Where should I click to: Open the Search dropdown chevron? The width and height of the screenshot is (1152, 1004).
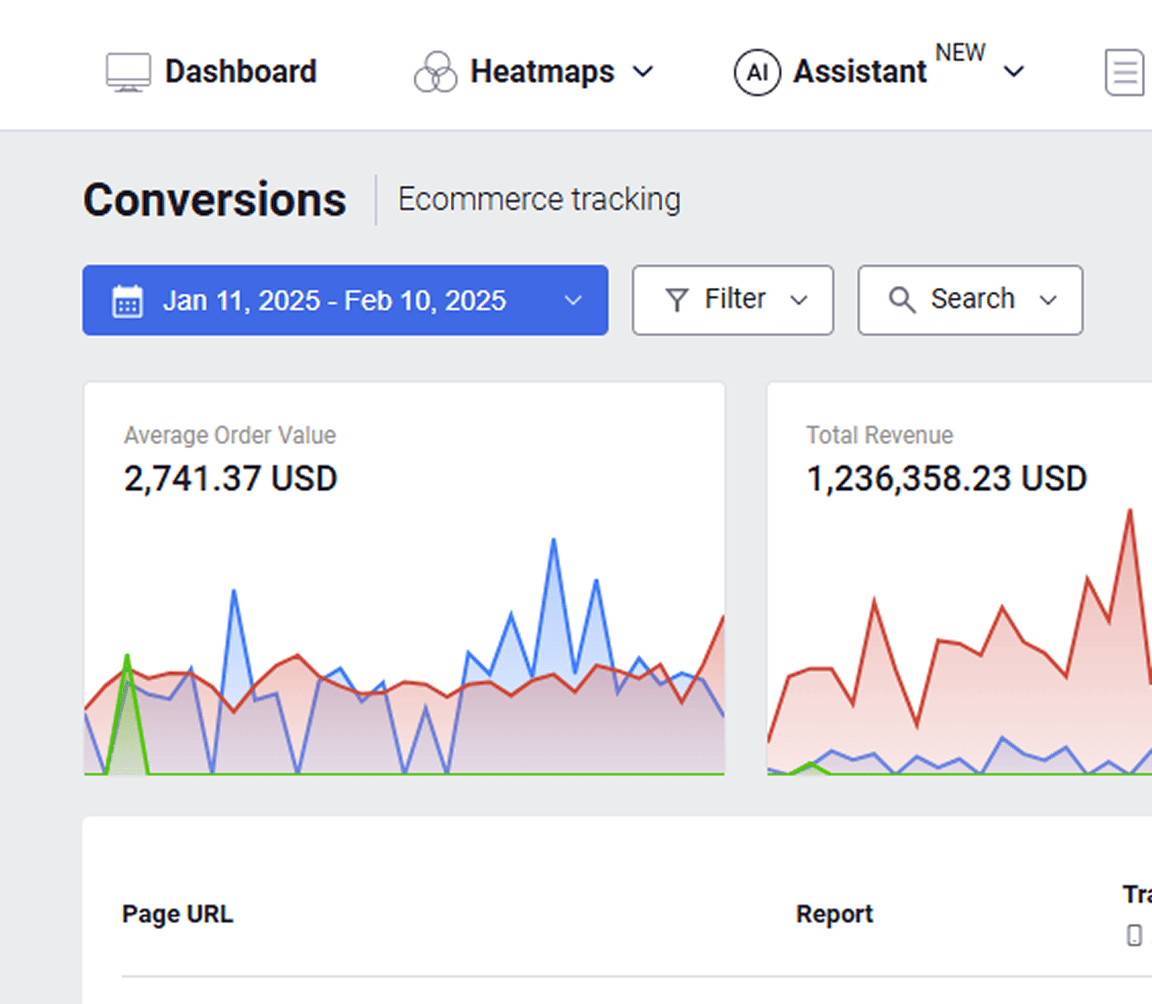pos(1048,300)
